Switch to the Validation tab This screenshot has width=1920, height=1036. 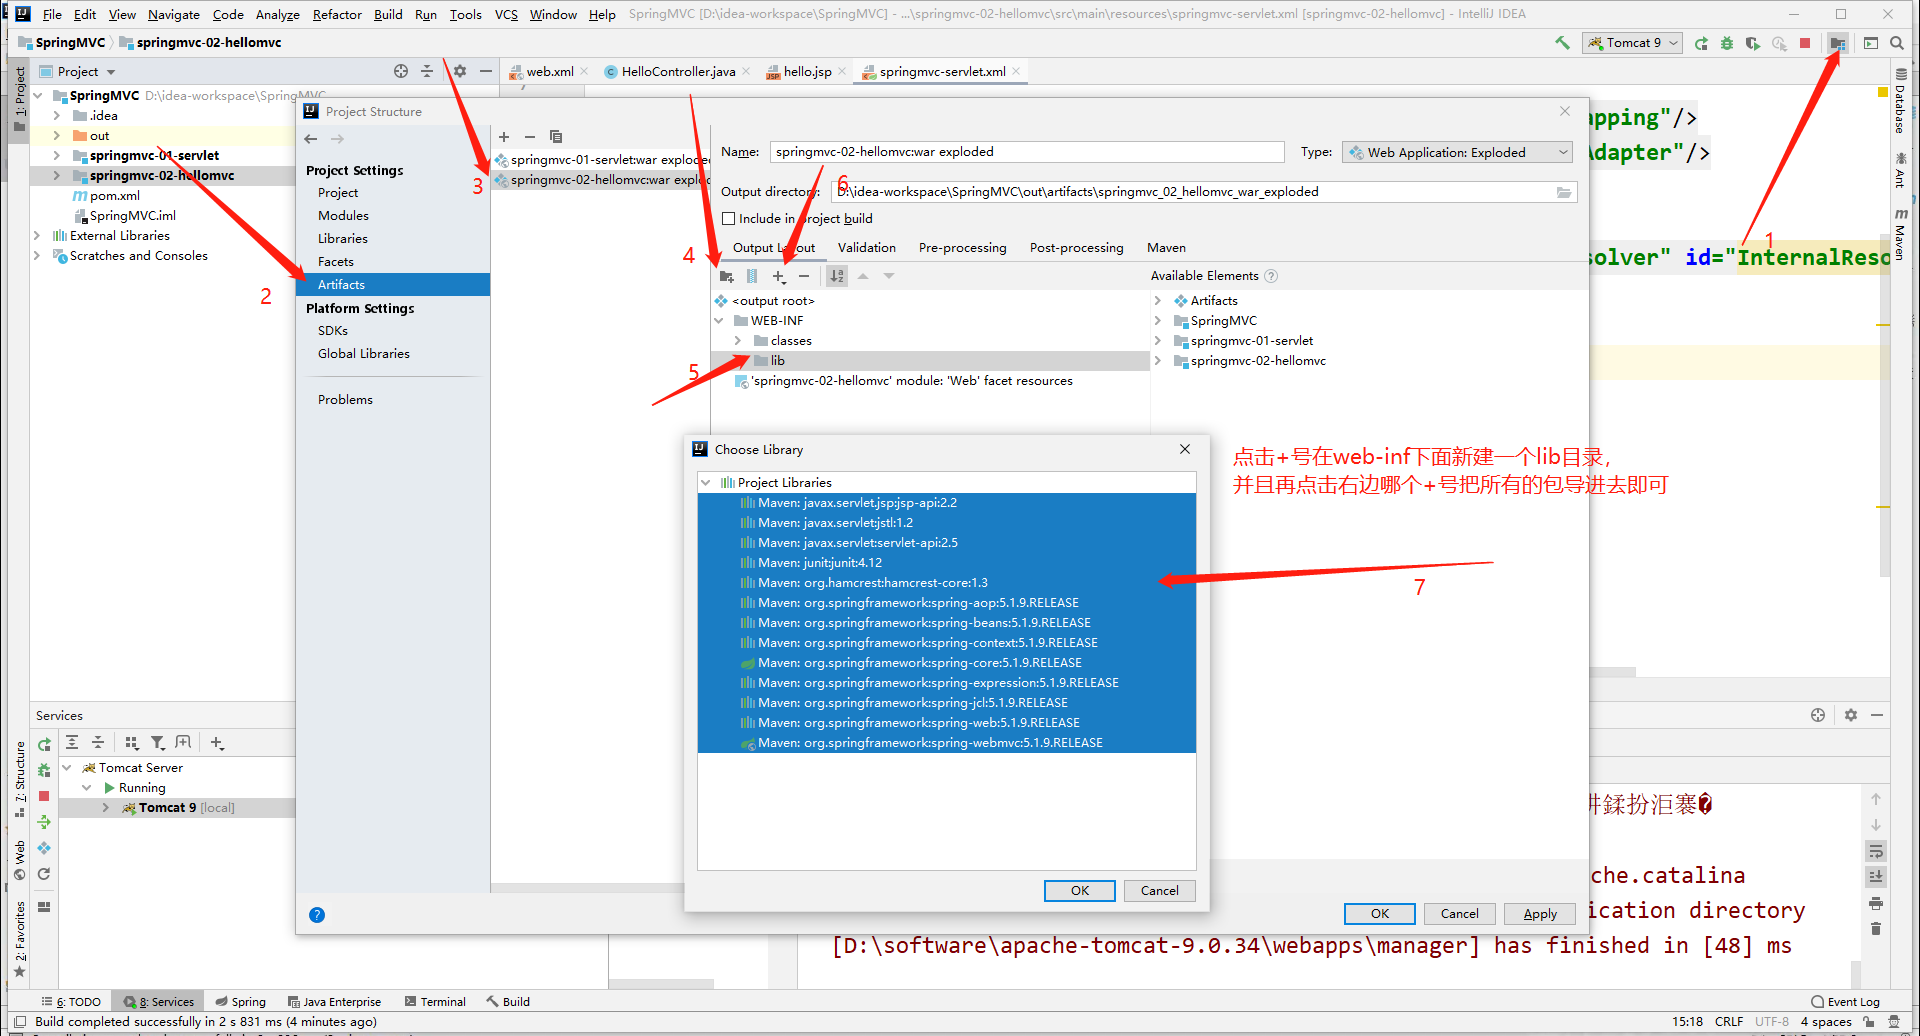point(866,248)
